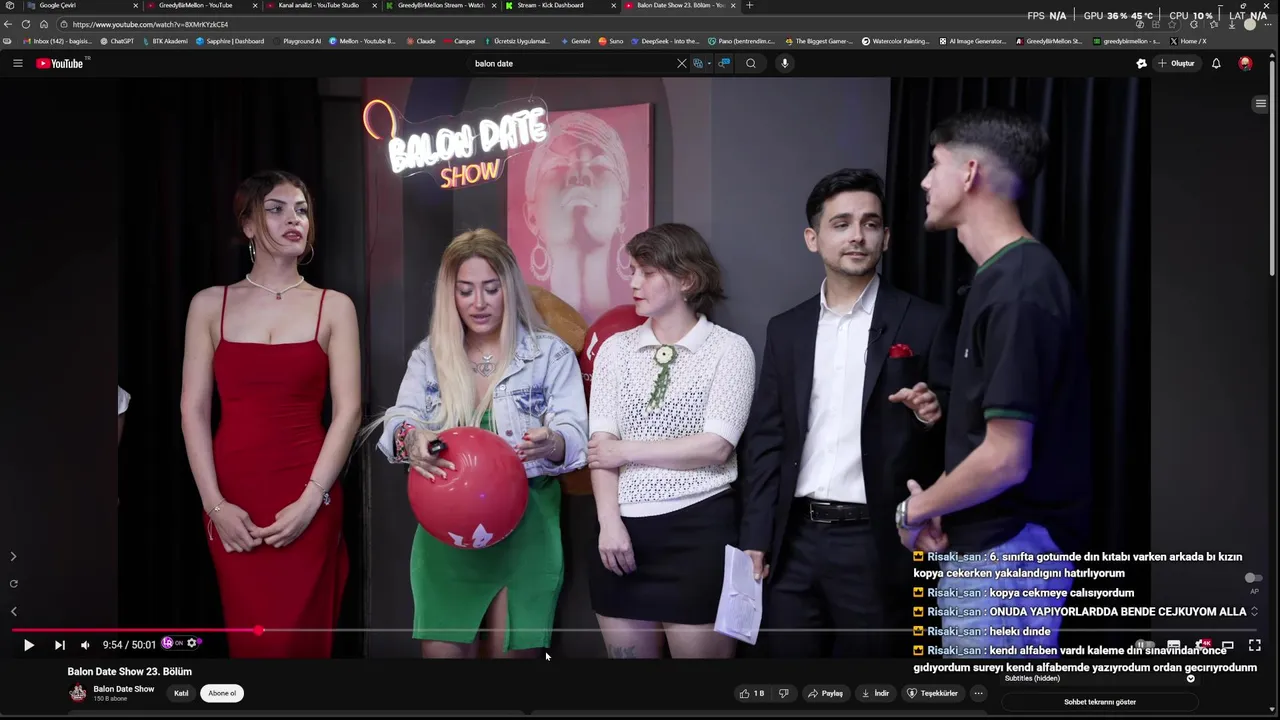The height and width of the screenshot is (720, 1280).
Task: Open Claude bookmark
Action: pyautogui.click(x=421, y=41)
